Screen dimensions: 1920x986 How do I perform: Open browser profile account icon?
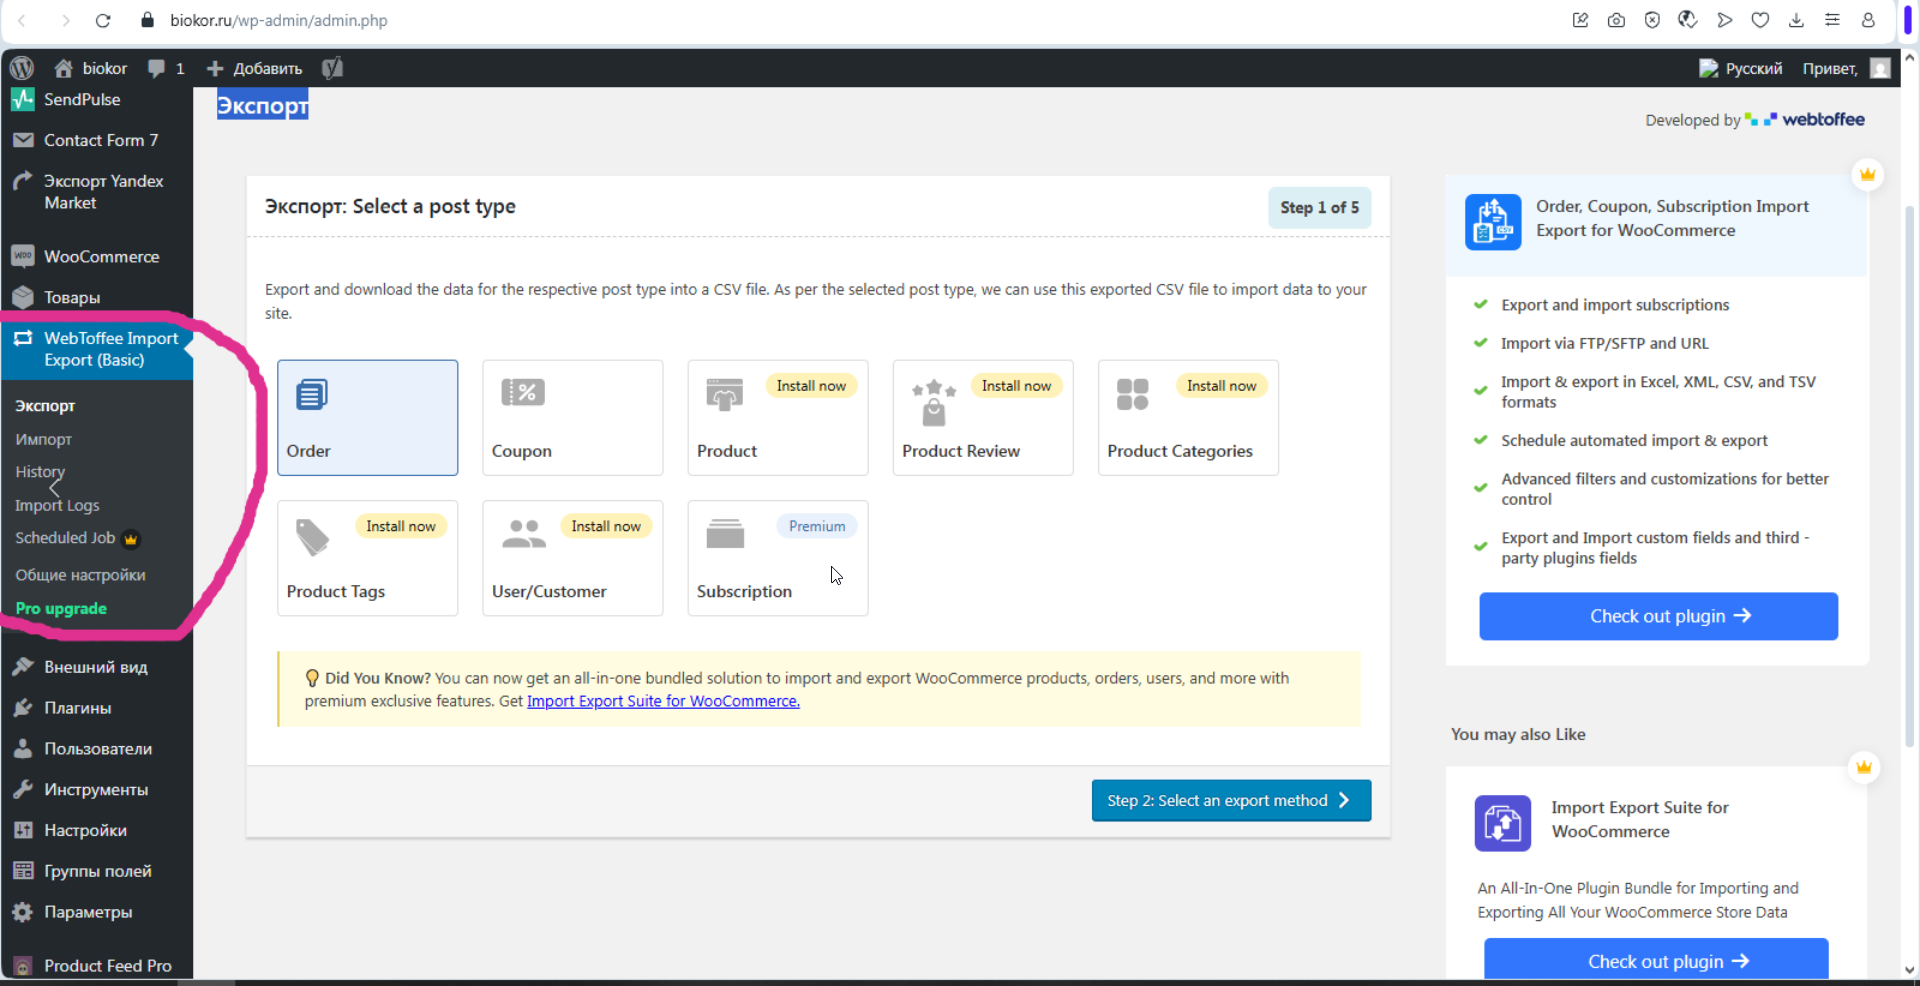click(1868, 20)
